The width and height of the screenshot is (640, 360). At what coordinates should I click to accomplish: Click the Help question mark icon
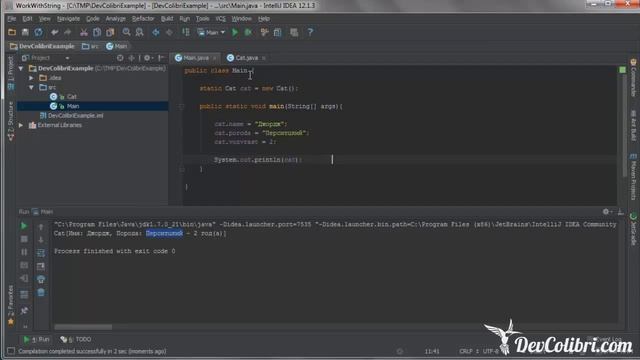[x=310, y=32]
